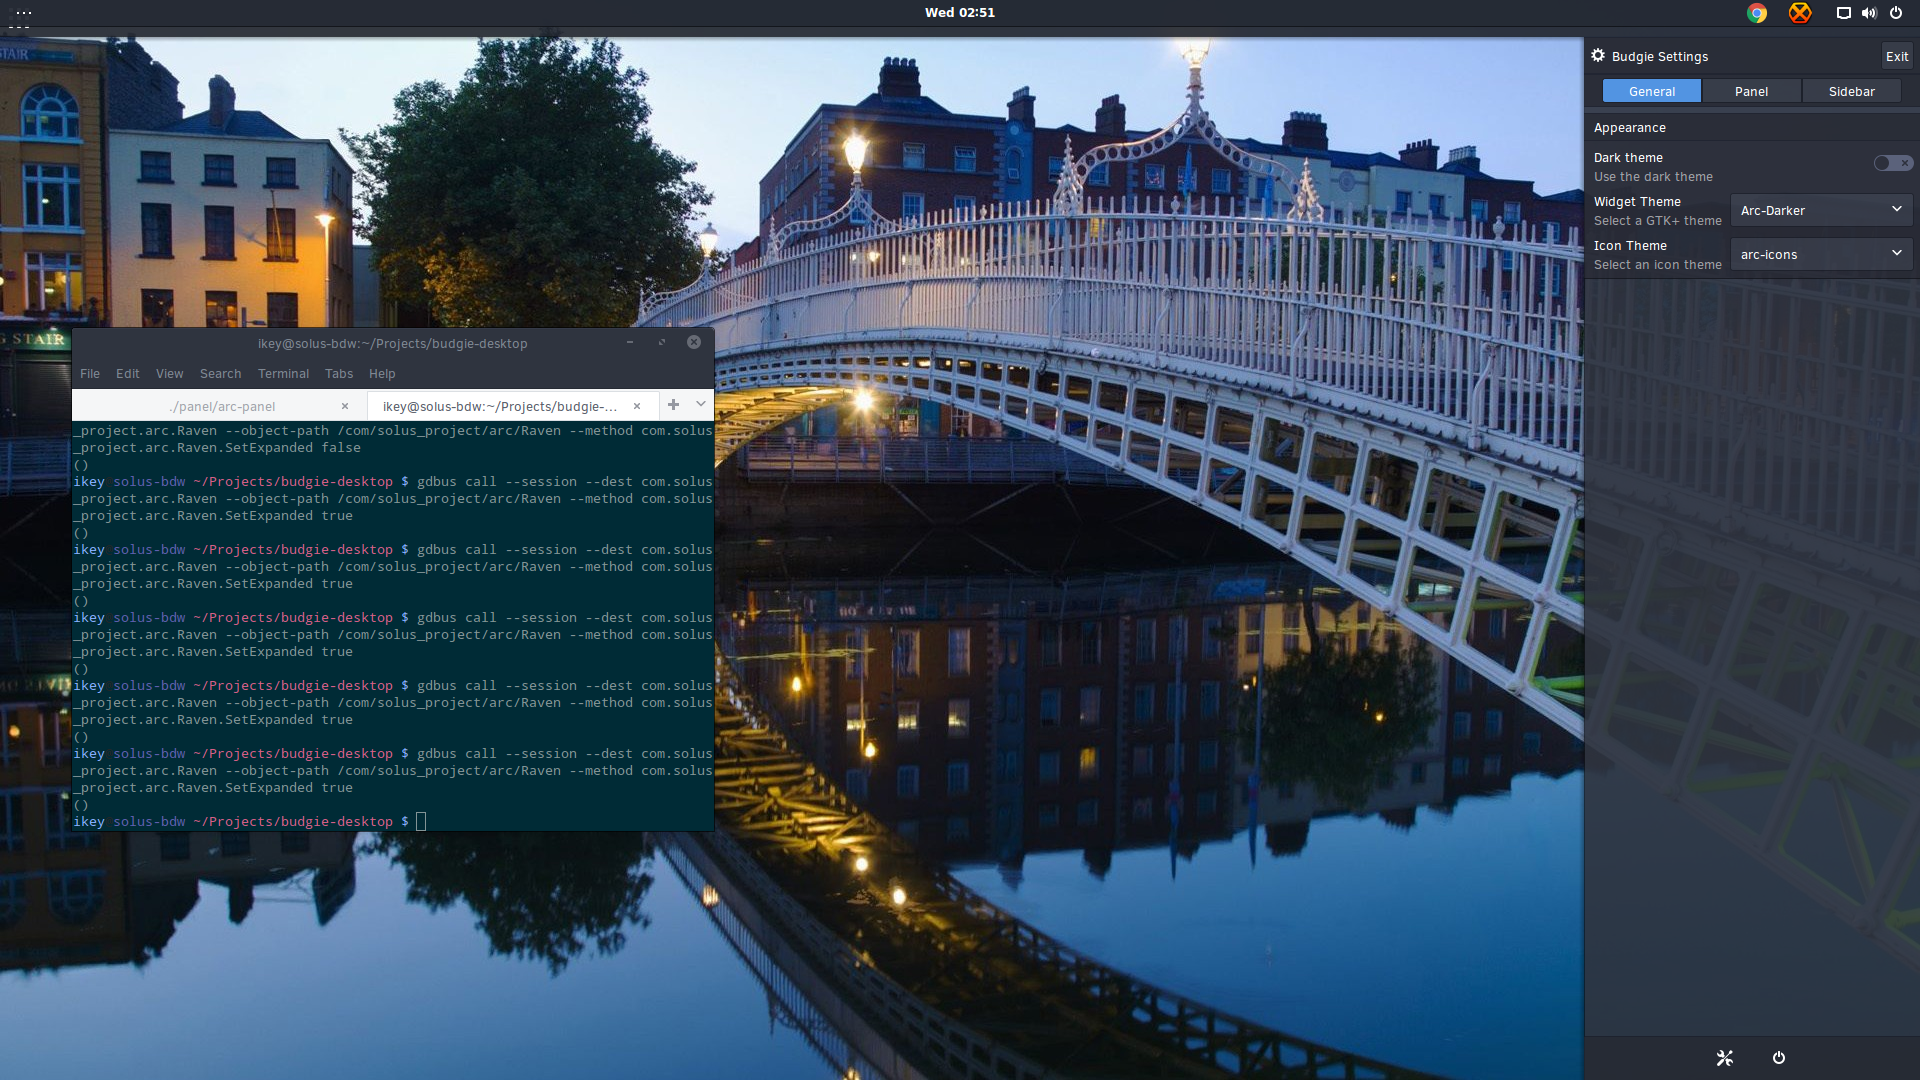Click the 'Select a GTK+ theme' text

[1658, 221]
